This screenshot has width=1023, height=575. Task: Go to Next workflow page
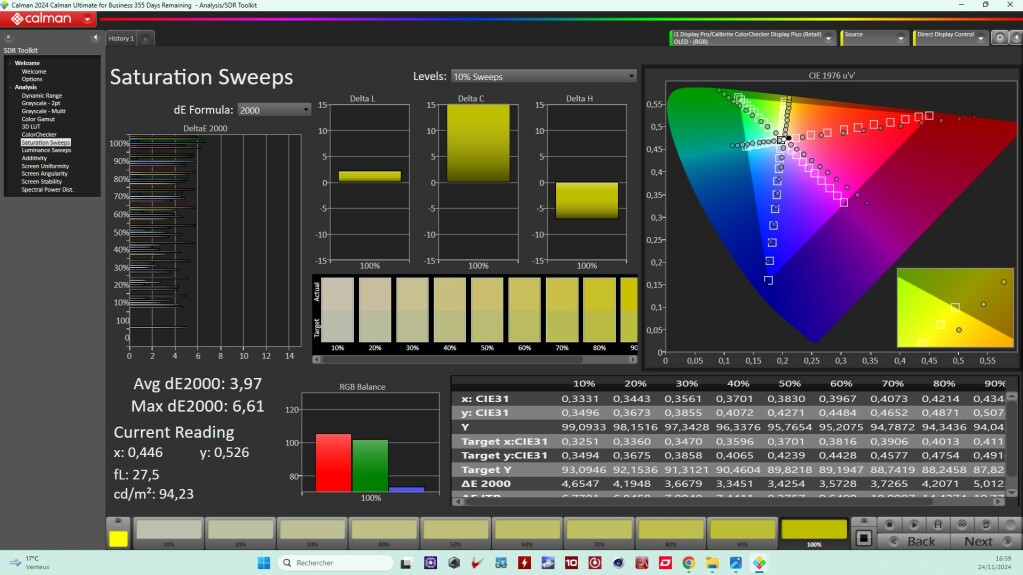point(985,541)
